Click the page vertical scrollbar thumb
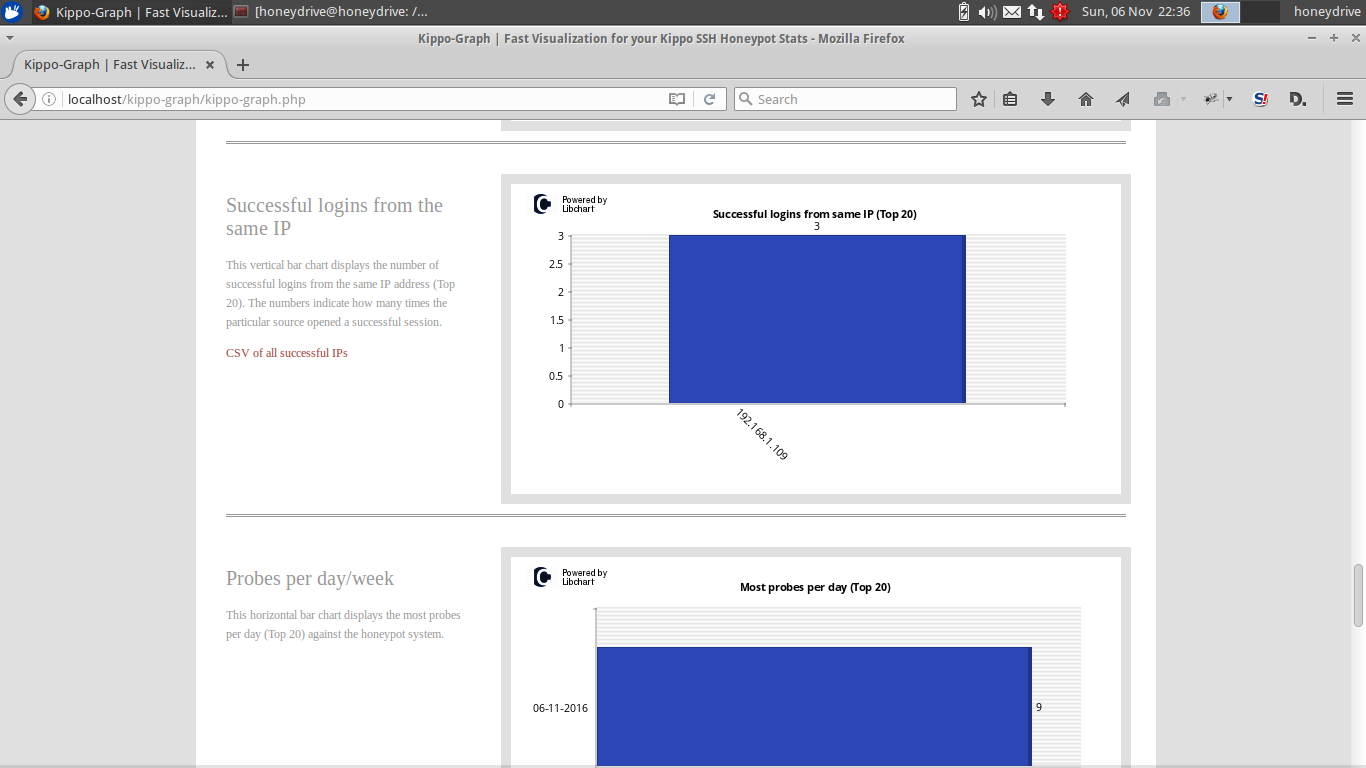This screenshot has width=1366, height=768. click(x=1358, y=596)
